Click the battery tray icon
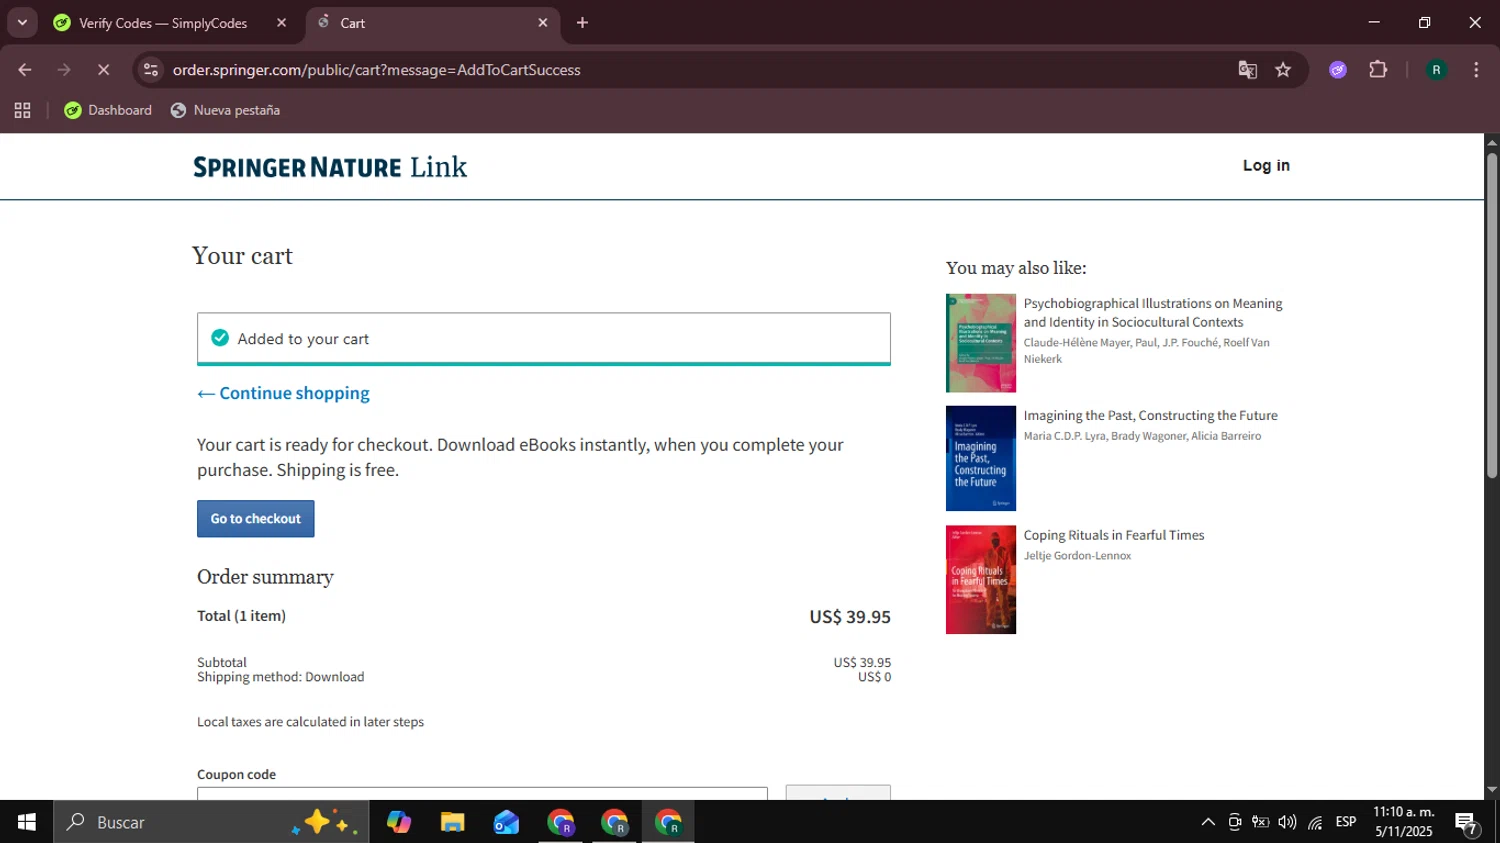 pos(1261,822)
